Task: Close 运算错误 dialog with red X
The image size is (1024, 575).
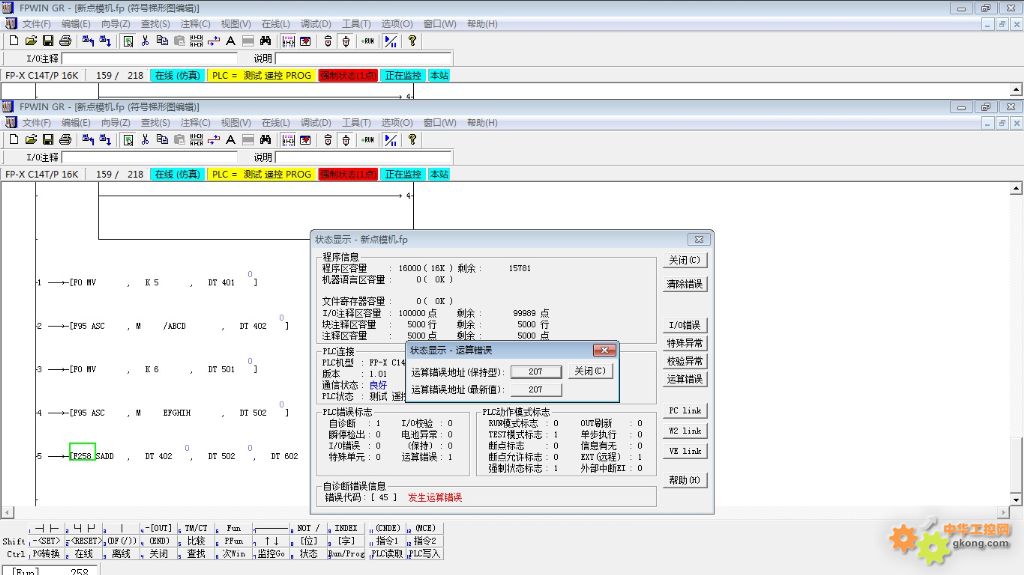Action: tap(604, 350)
